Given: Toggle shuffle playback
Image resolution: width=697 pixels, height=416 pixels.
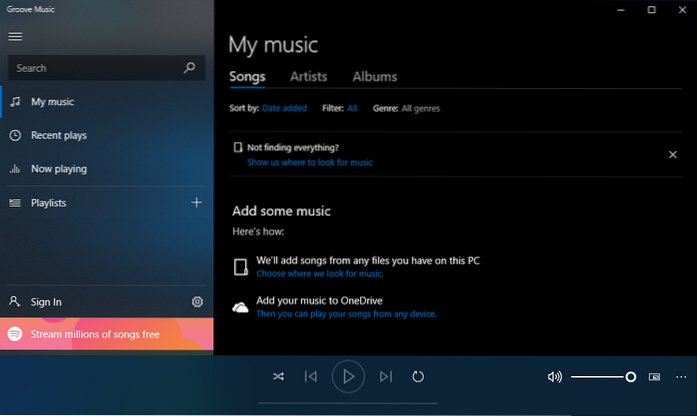Looking at the screenshot, I should click(x=278, y=377).
